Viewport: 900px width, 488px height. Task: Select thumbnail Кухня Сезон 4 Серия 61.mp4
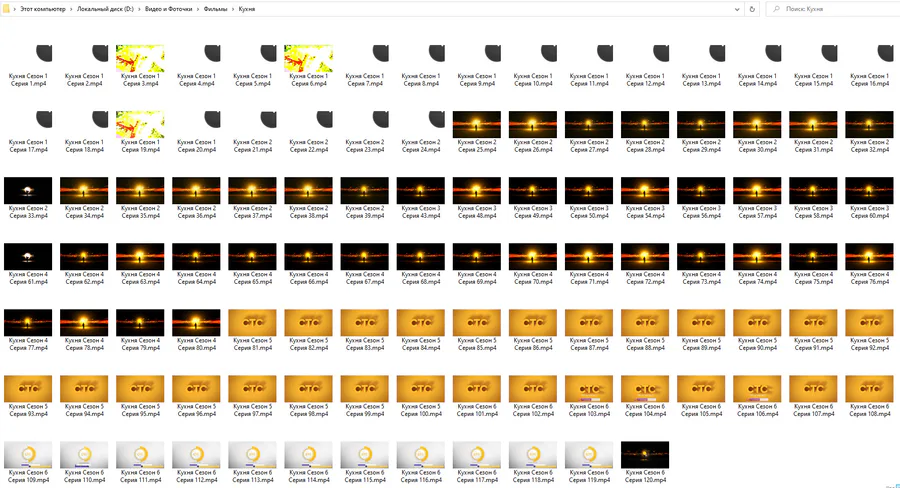tap(28, 256)
